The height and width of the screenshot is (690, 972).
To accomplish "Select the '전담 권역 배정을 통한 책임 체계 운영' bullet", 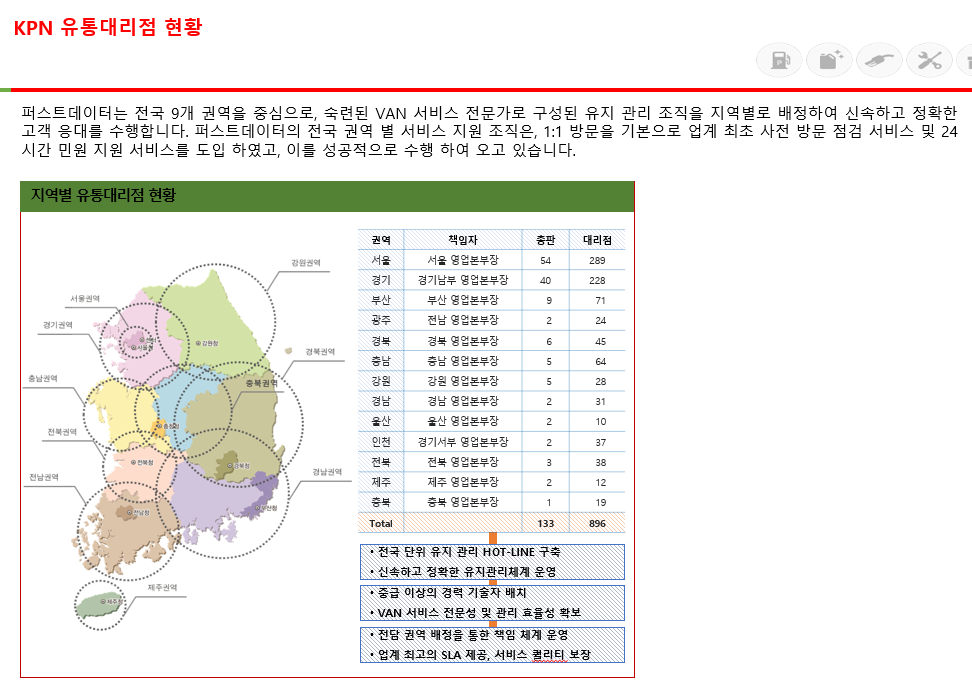I will [468, 635].
